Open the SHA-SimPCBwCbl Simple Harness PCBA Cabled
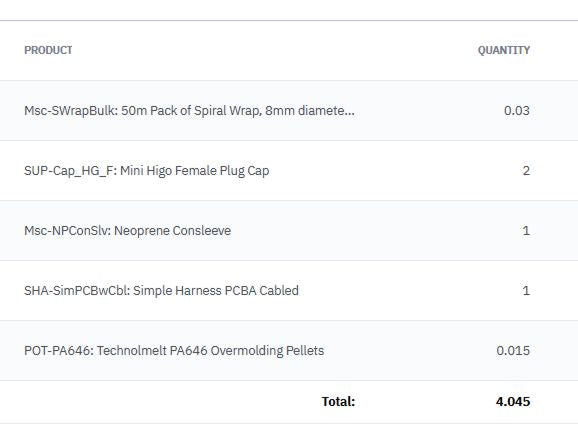The image size is (578, 442). tap(161, 290)
